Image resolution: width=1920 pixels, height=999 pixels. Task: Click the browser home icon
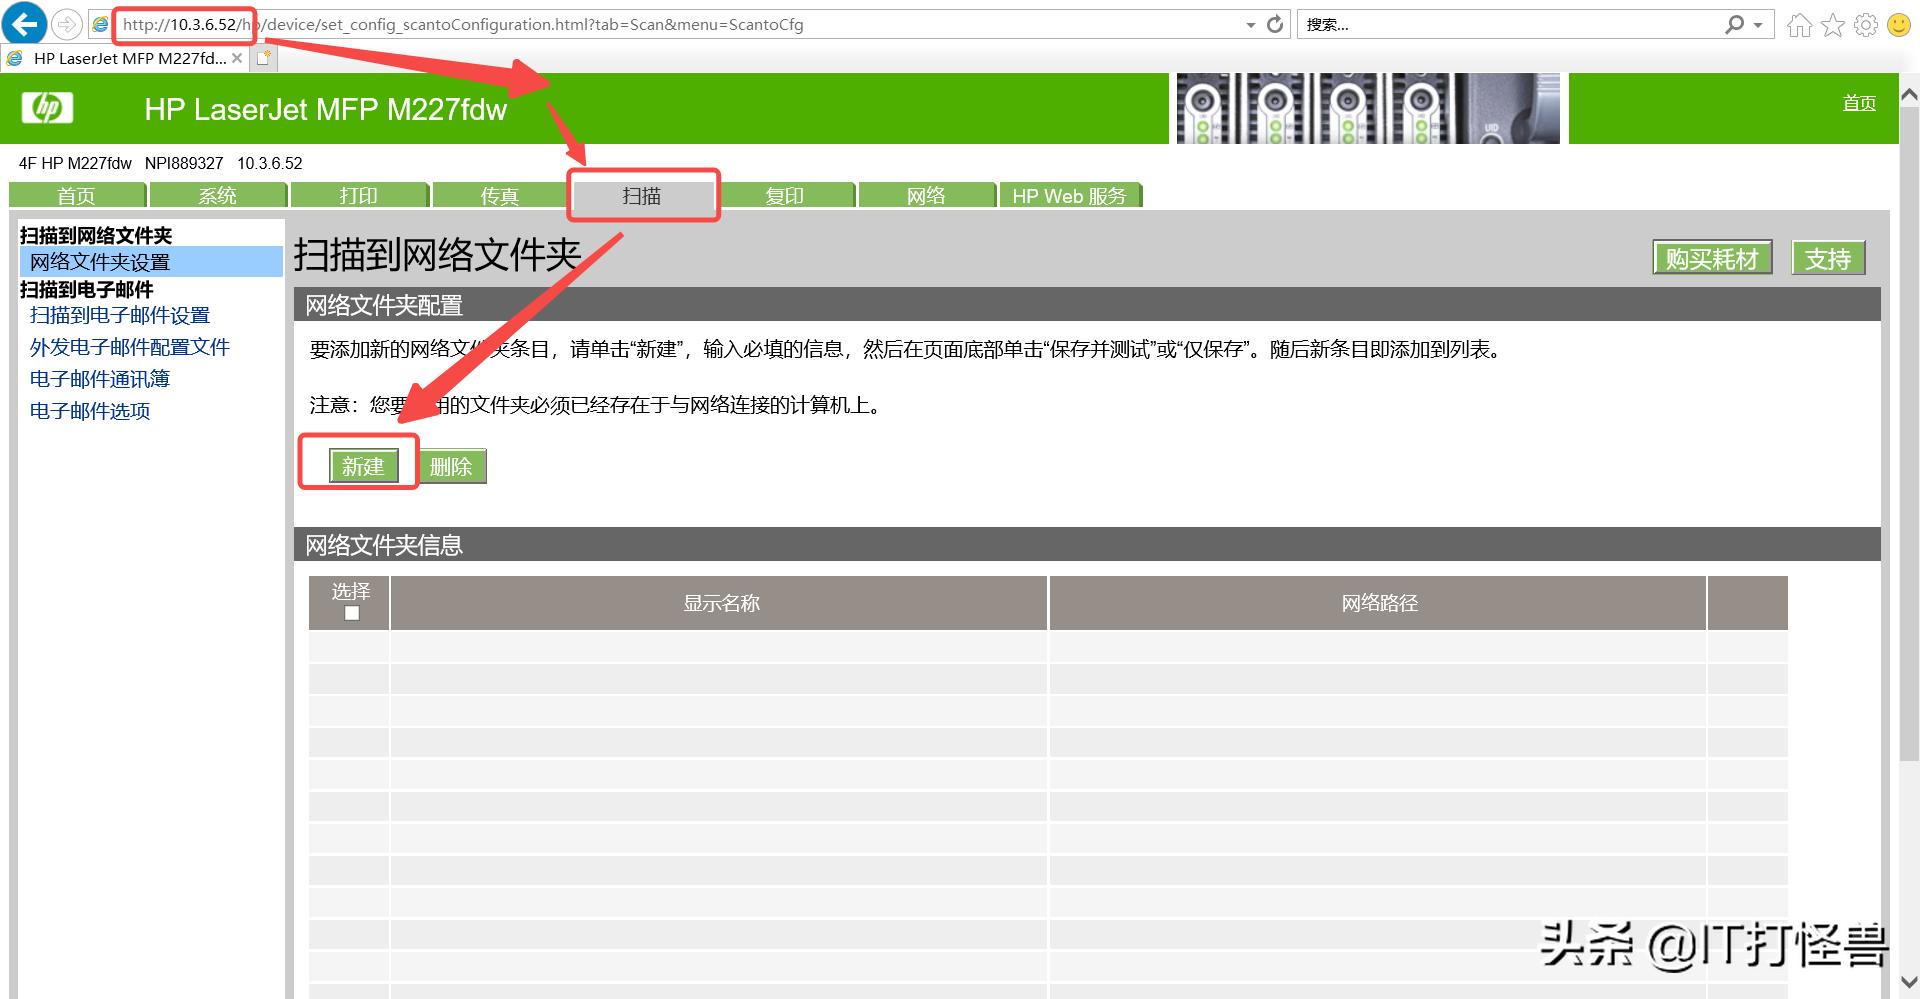(x=1798, y=24)
